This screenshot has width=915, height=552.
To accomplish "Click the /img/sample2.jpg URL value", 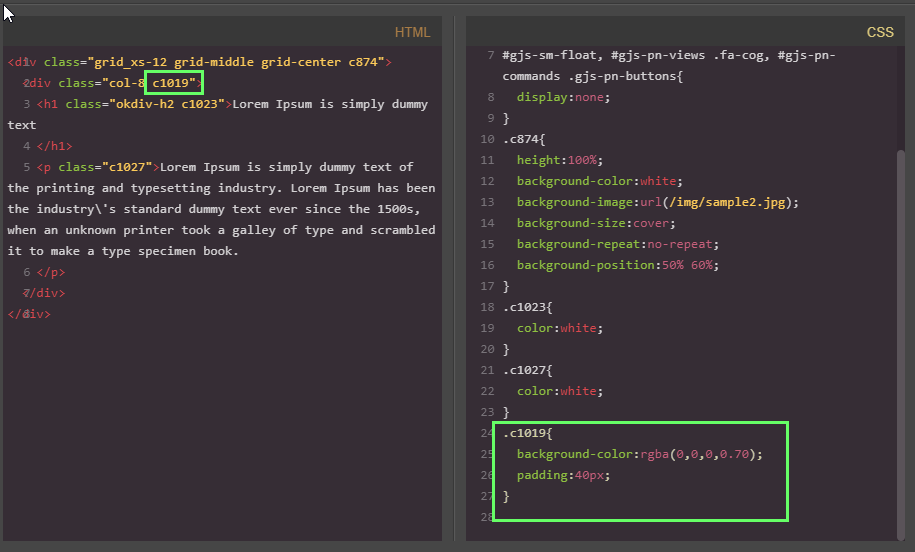I will [727, 202].
